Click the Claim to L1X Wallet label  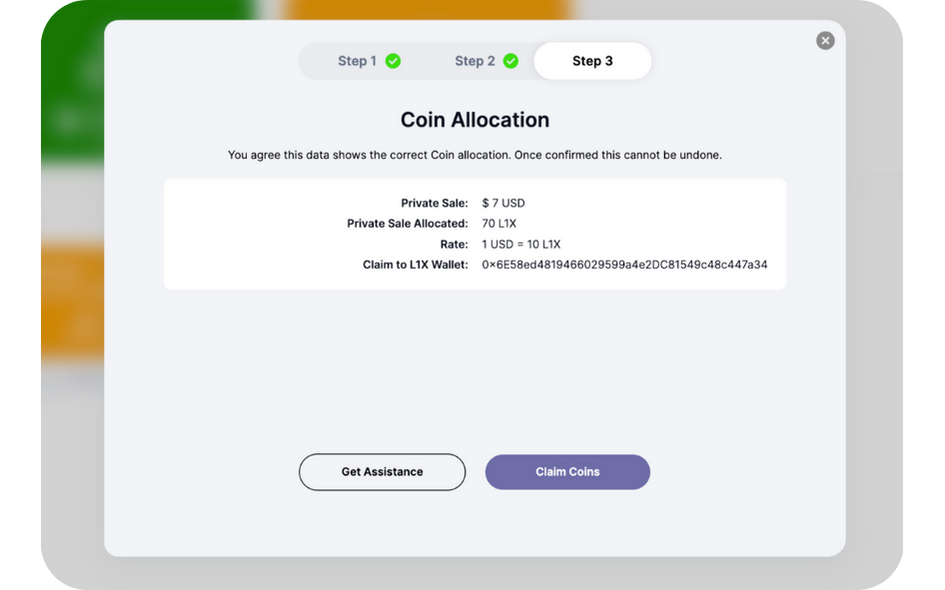(x=415, y=264)
